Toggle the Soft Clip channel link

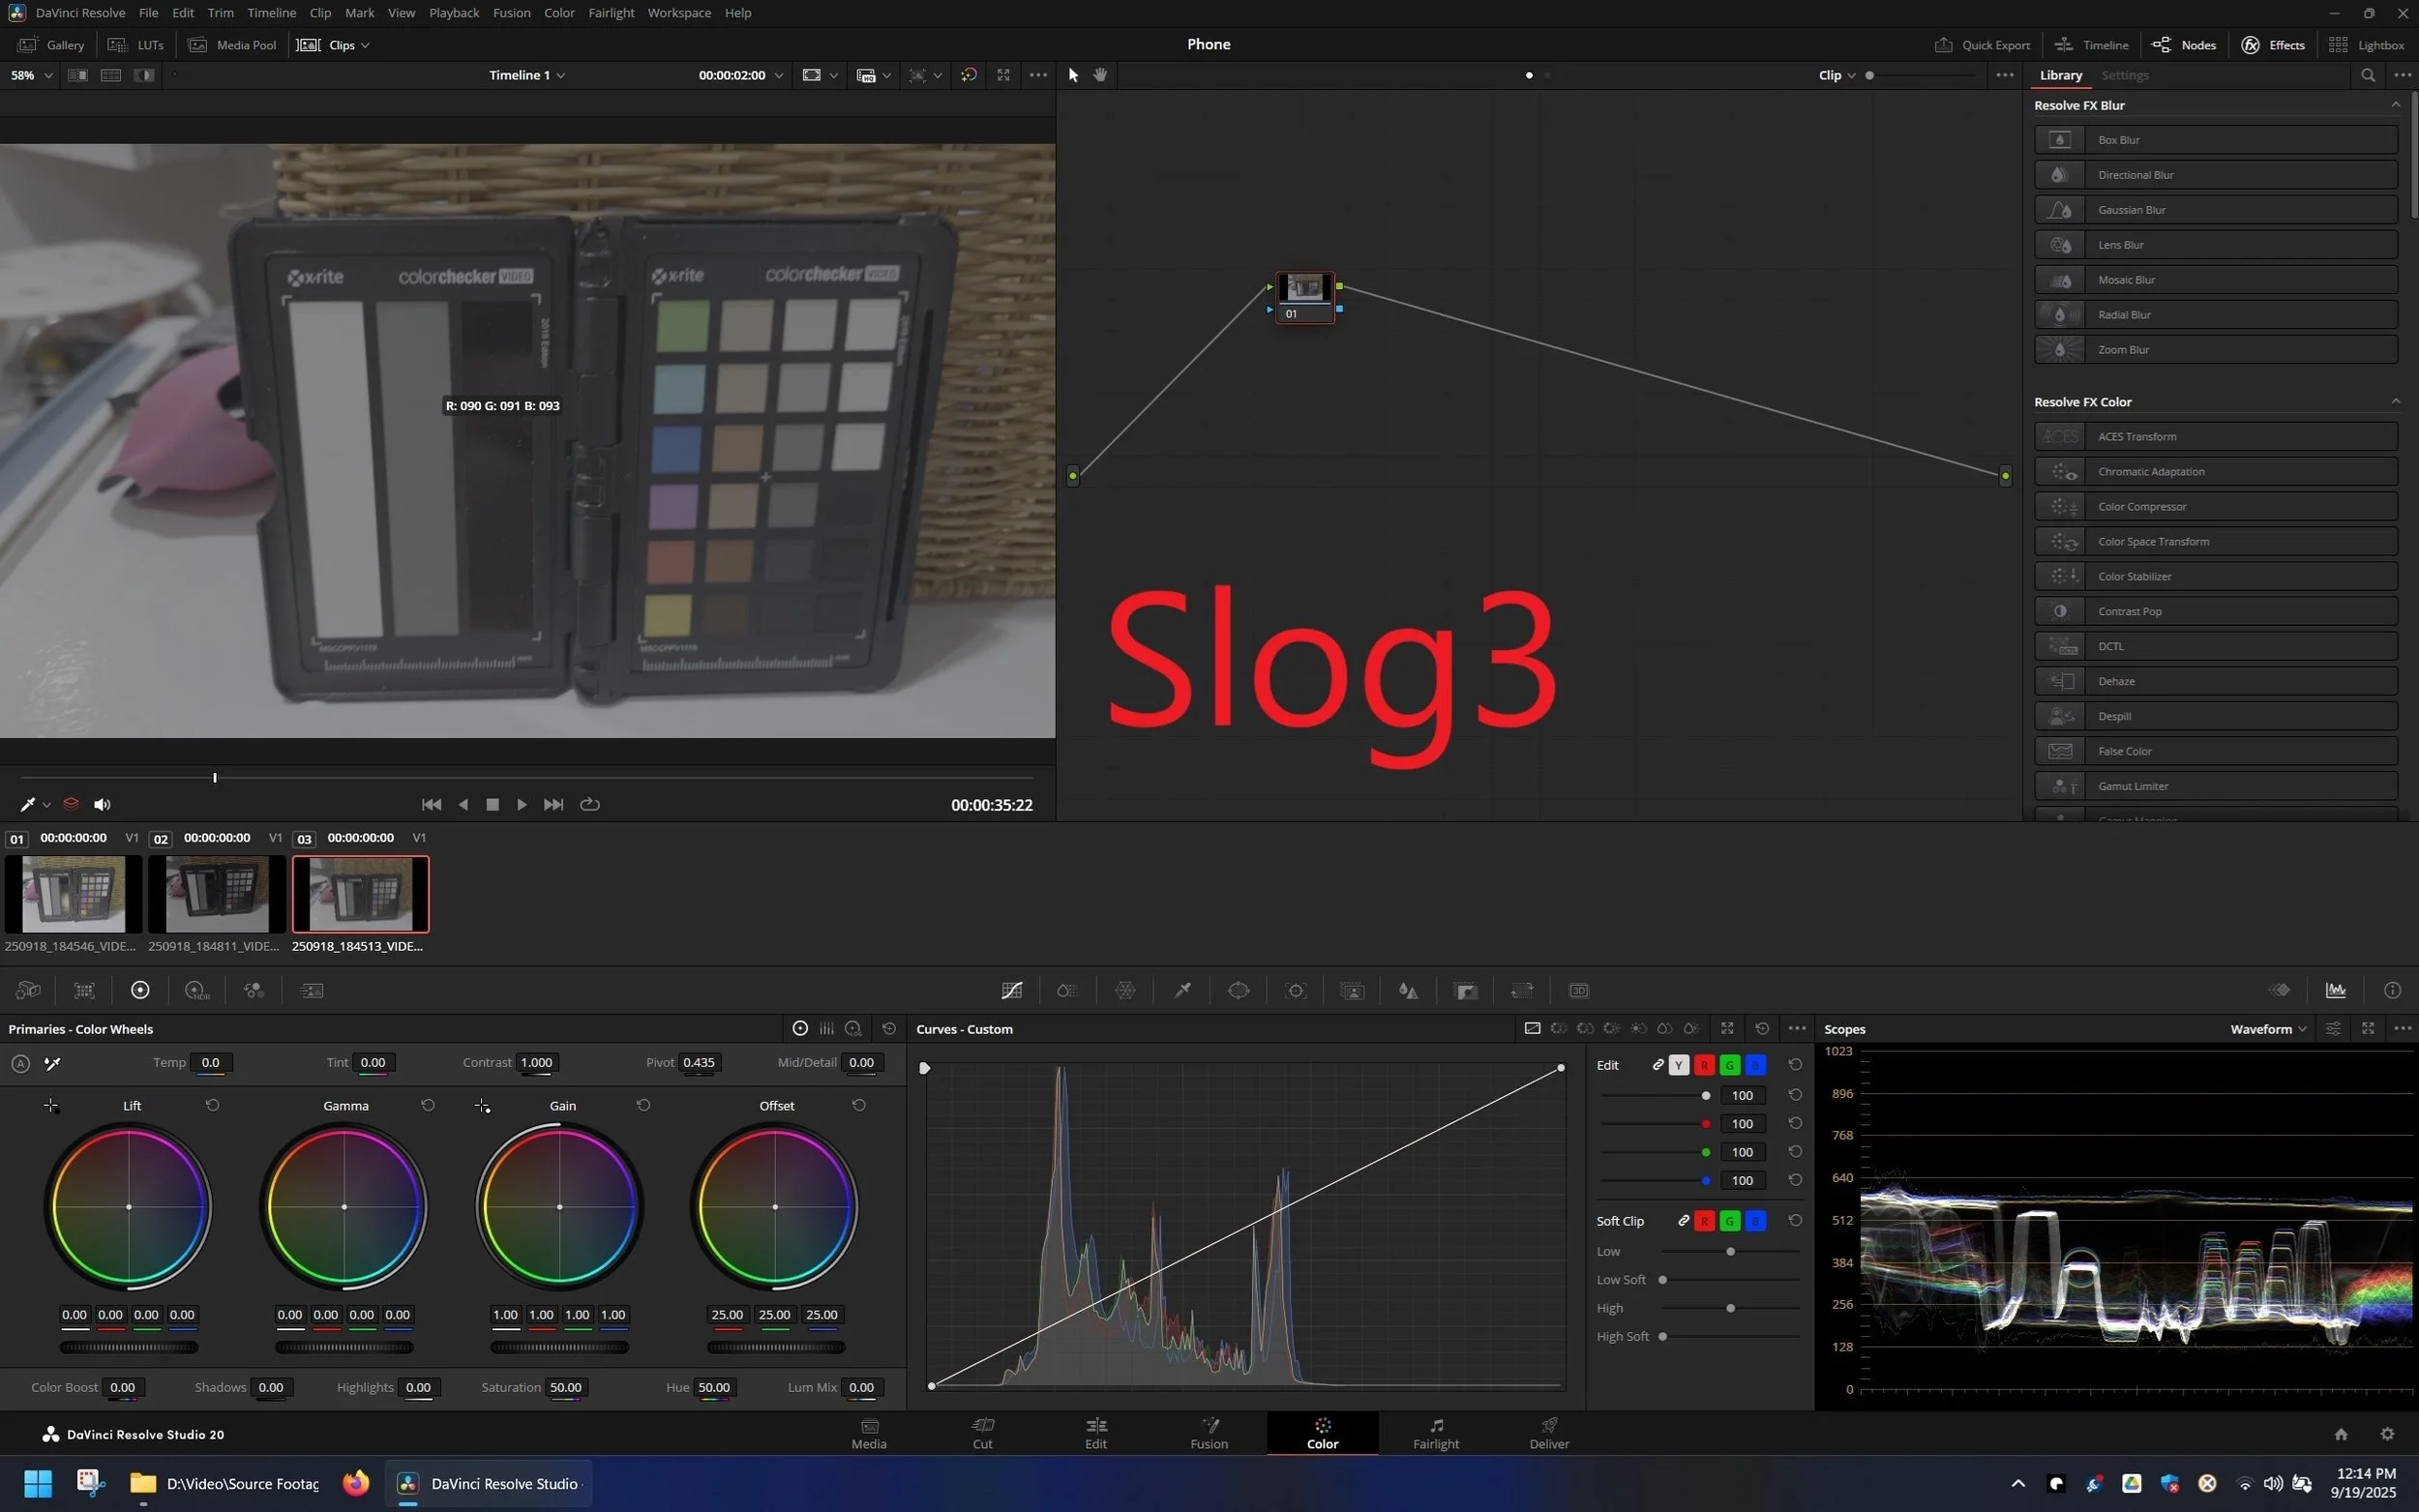[x=1683, y=1221]
